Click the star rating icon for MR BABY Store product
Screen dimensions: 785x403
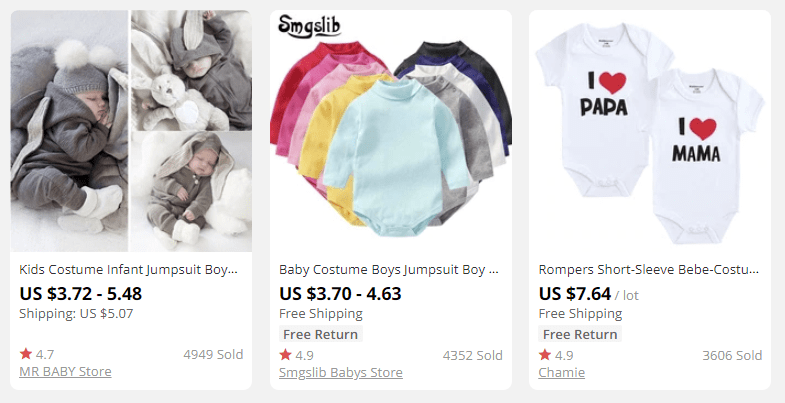pos(25,354)
